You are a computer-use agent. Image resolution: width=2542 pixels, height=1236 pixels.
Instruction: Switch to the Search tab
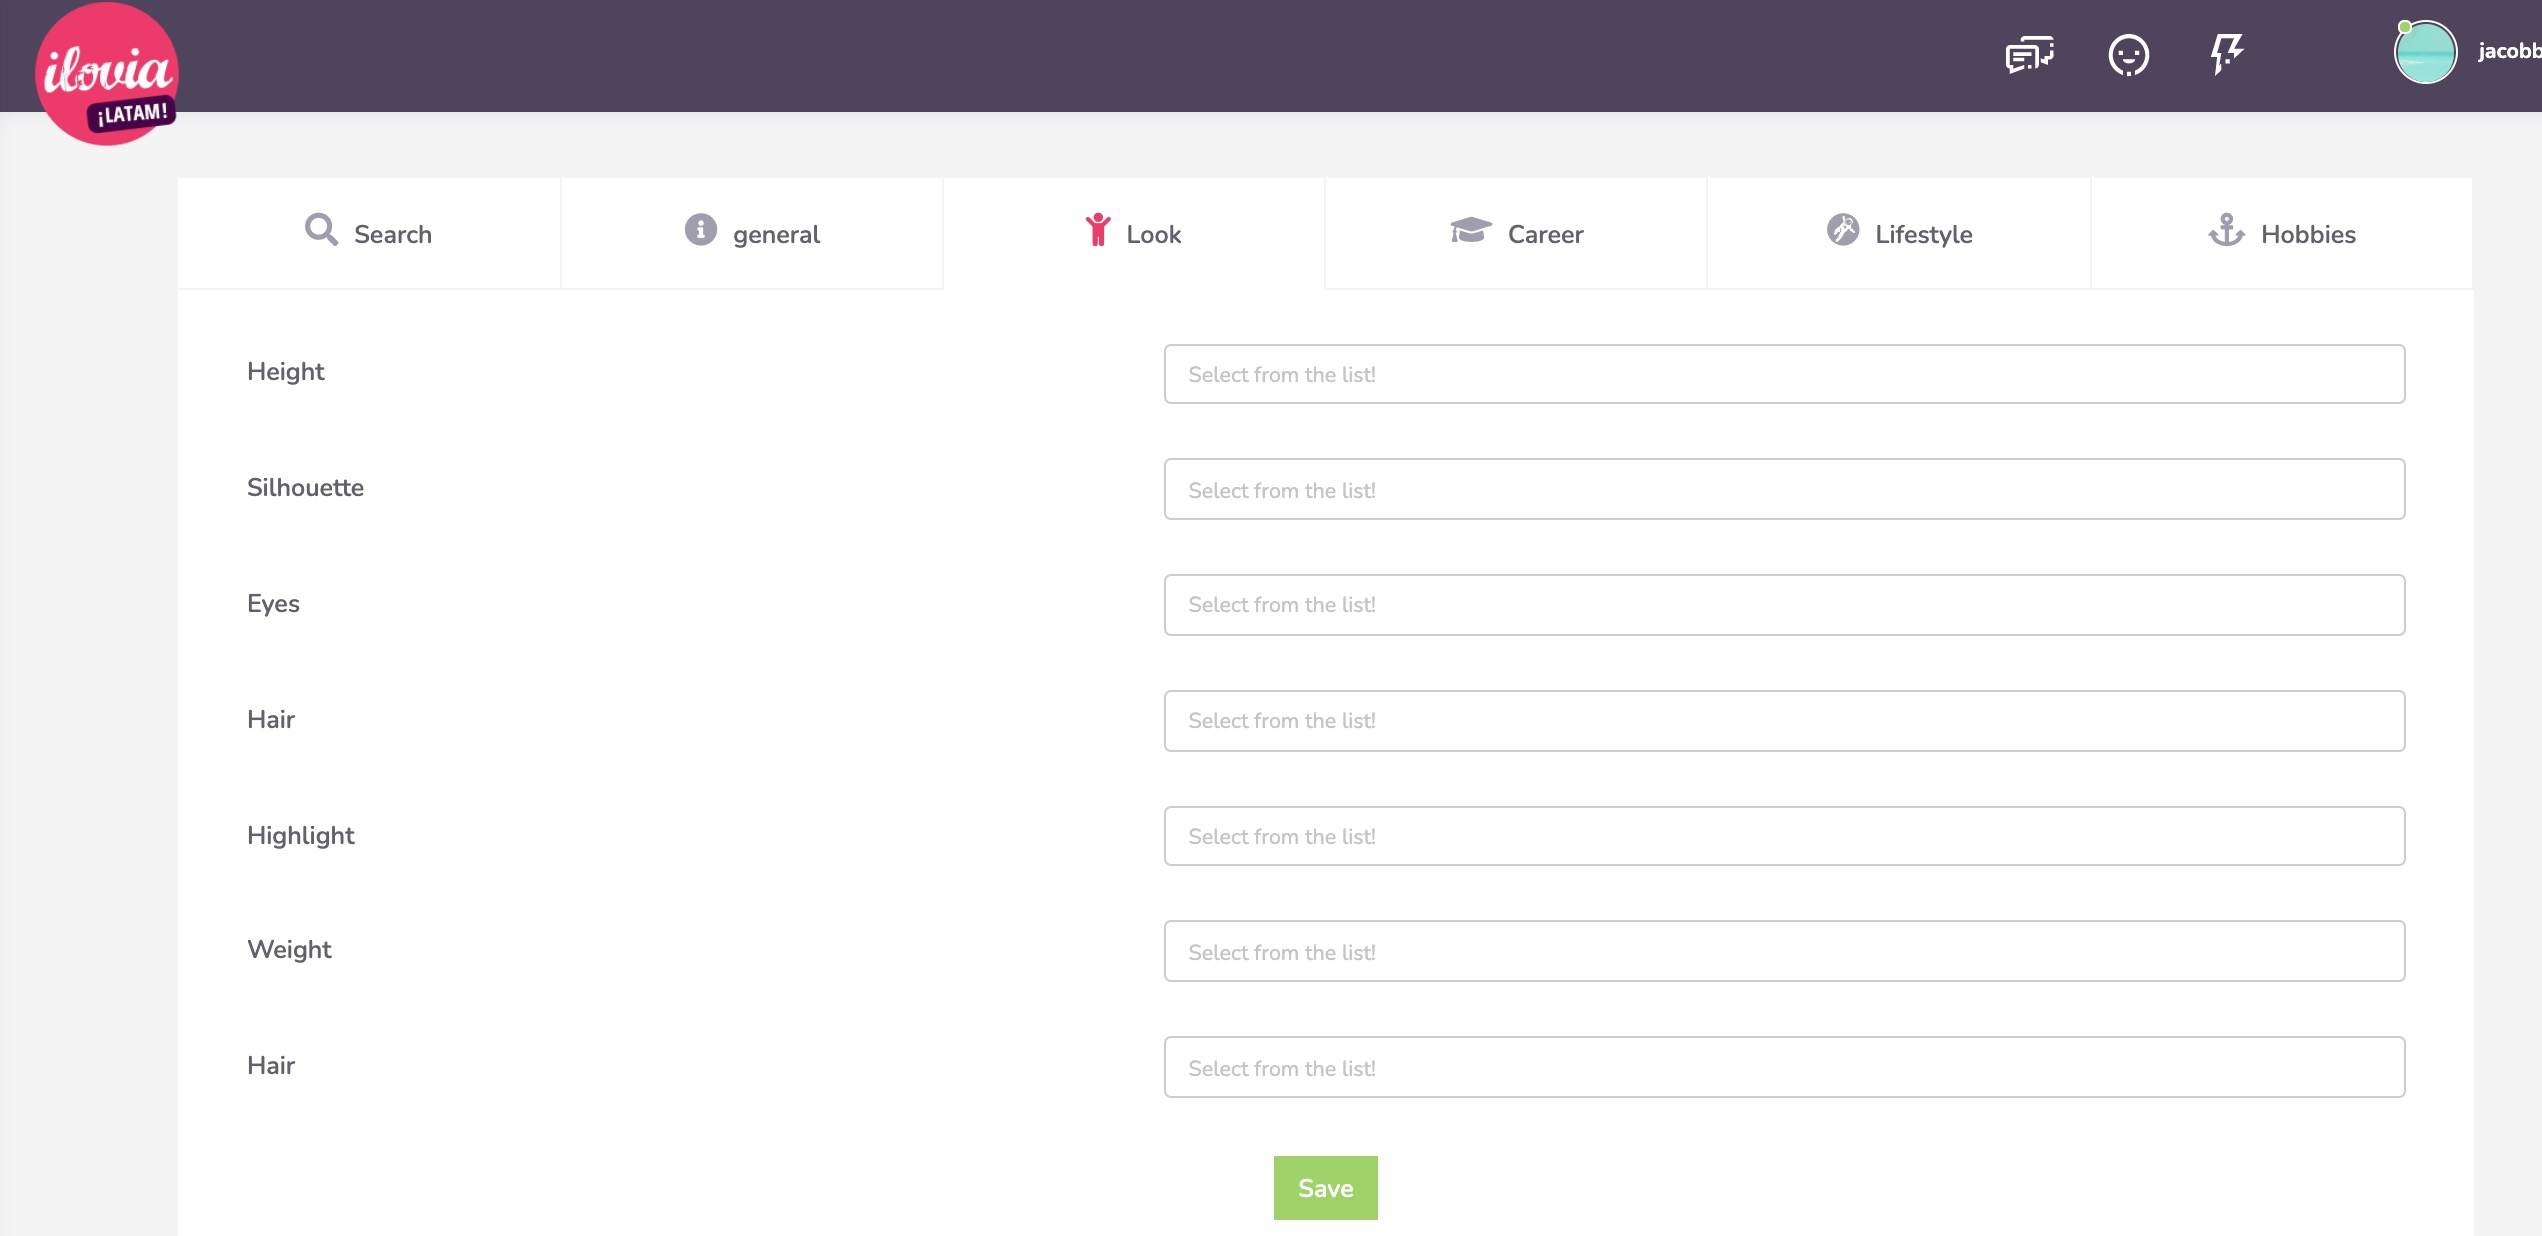(369, 234)
